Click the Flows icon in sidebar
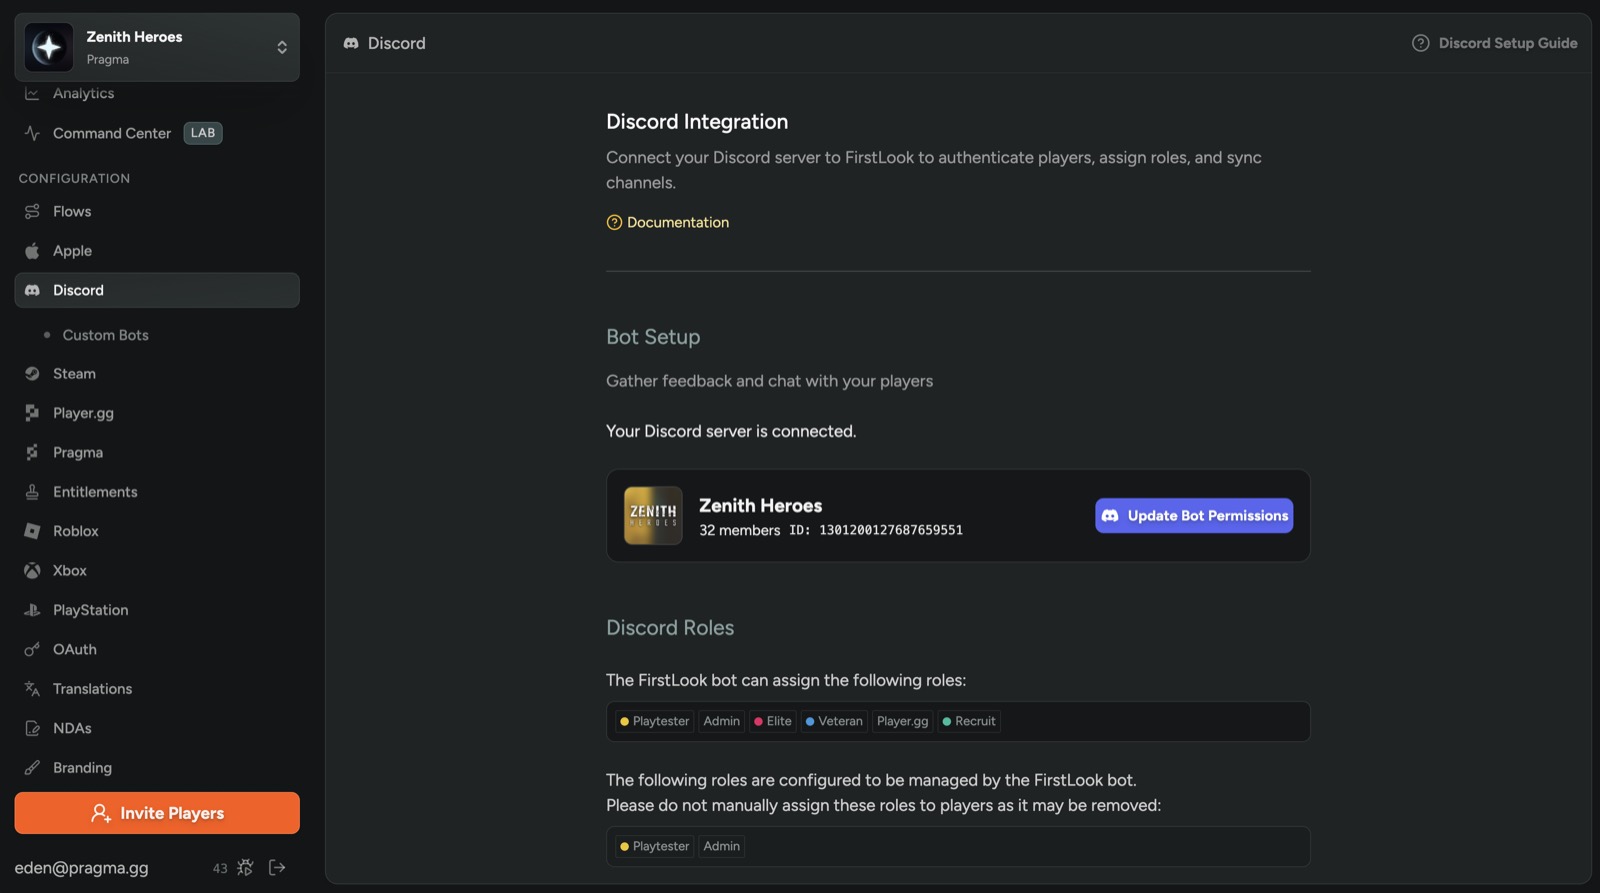The height and width of the screenshot is (893, 1600). click(32, 211)
